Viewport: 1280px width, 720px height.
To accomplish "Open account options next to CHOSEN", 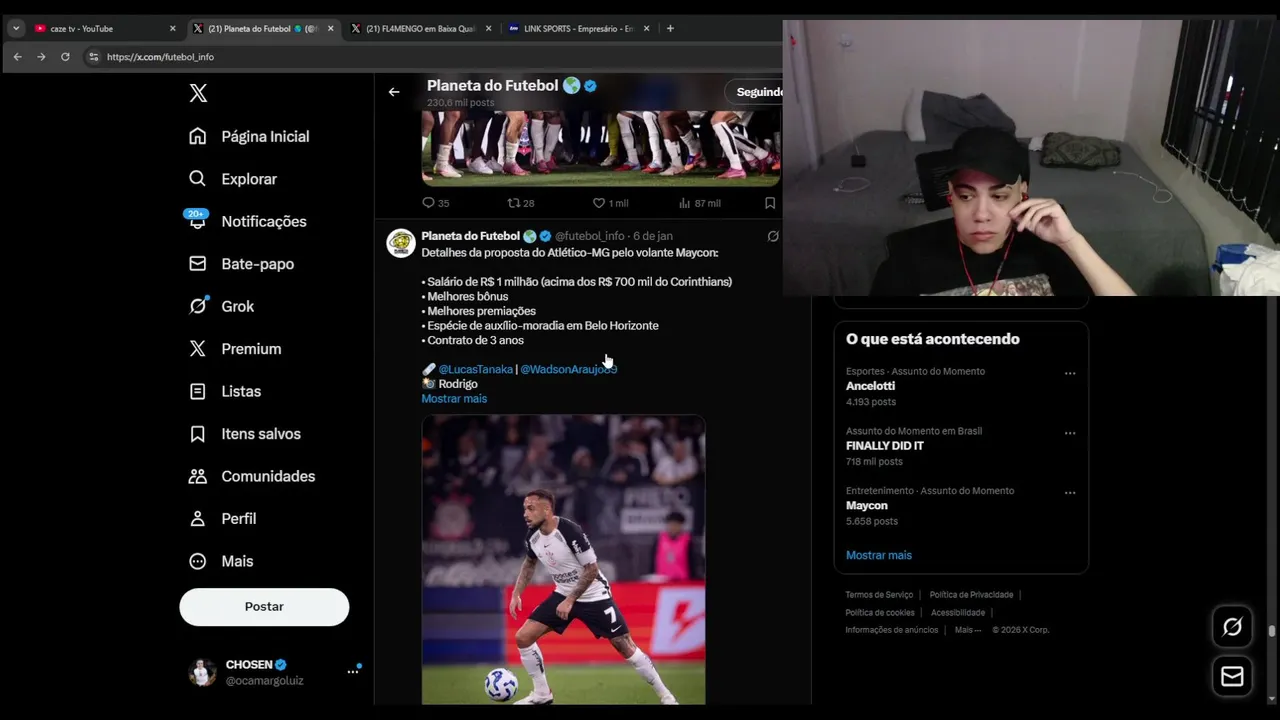I will pyautogui.click(x=352, y=672).
